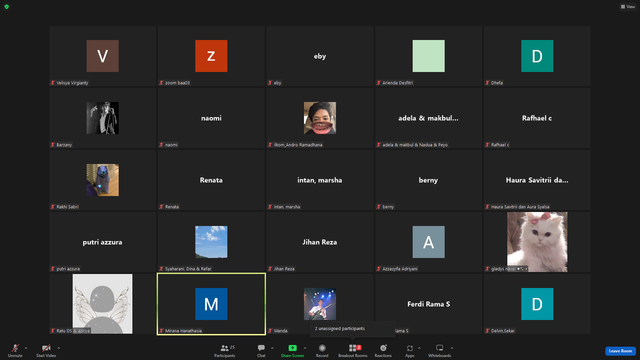Click the 'Jihan Reza' tile name
640x360 pixels.
(320, 242)
